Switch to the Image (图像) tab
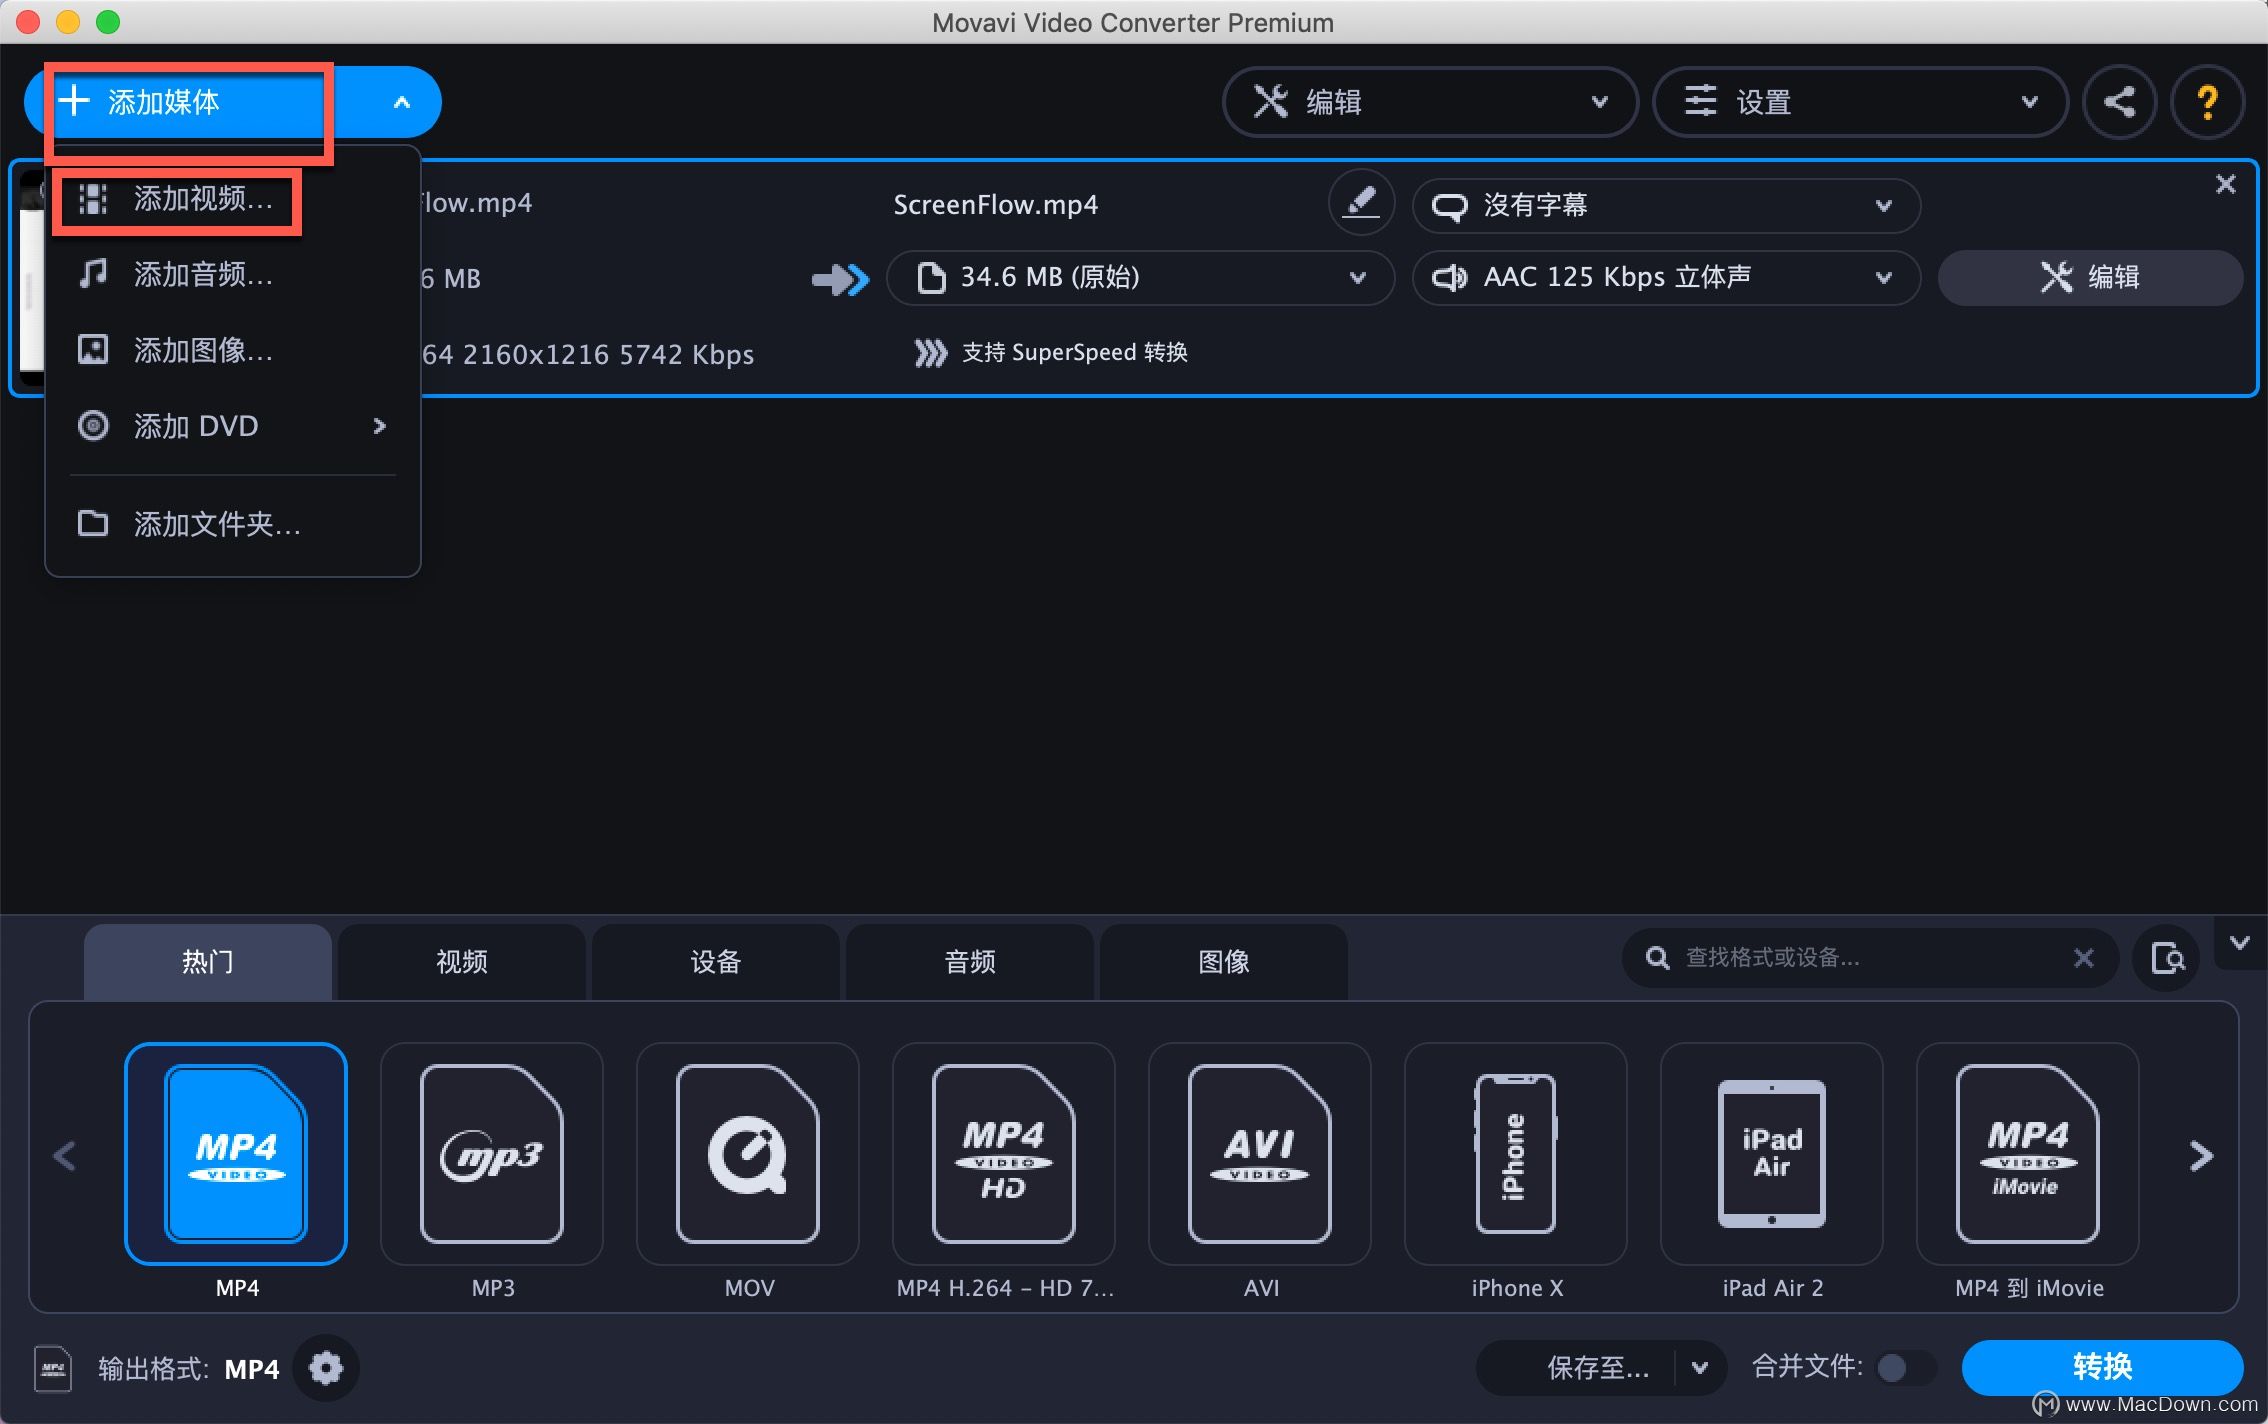The image size is (2268, 1424). click(1223, 962)
